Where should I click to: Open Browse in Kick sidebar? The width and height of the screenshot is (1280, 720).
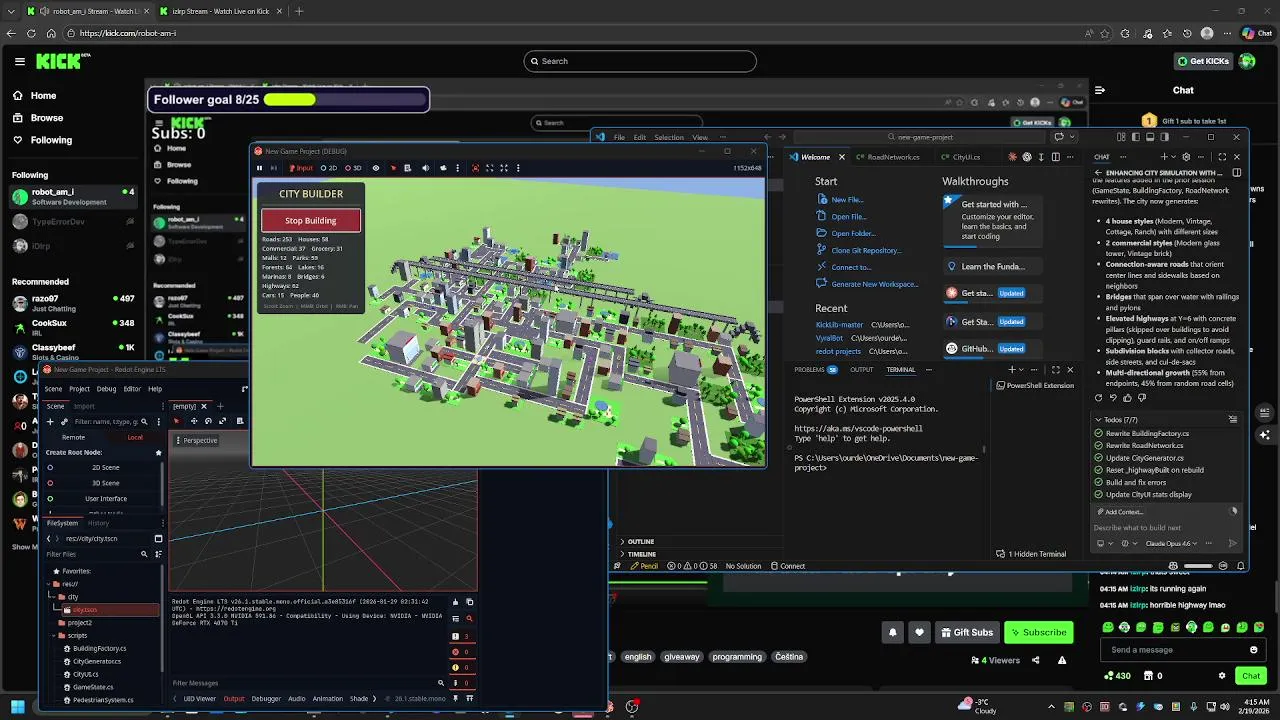[46, 117]
